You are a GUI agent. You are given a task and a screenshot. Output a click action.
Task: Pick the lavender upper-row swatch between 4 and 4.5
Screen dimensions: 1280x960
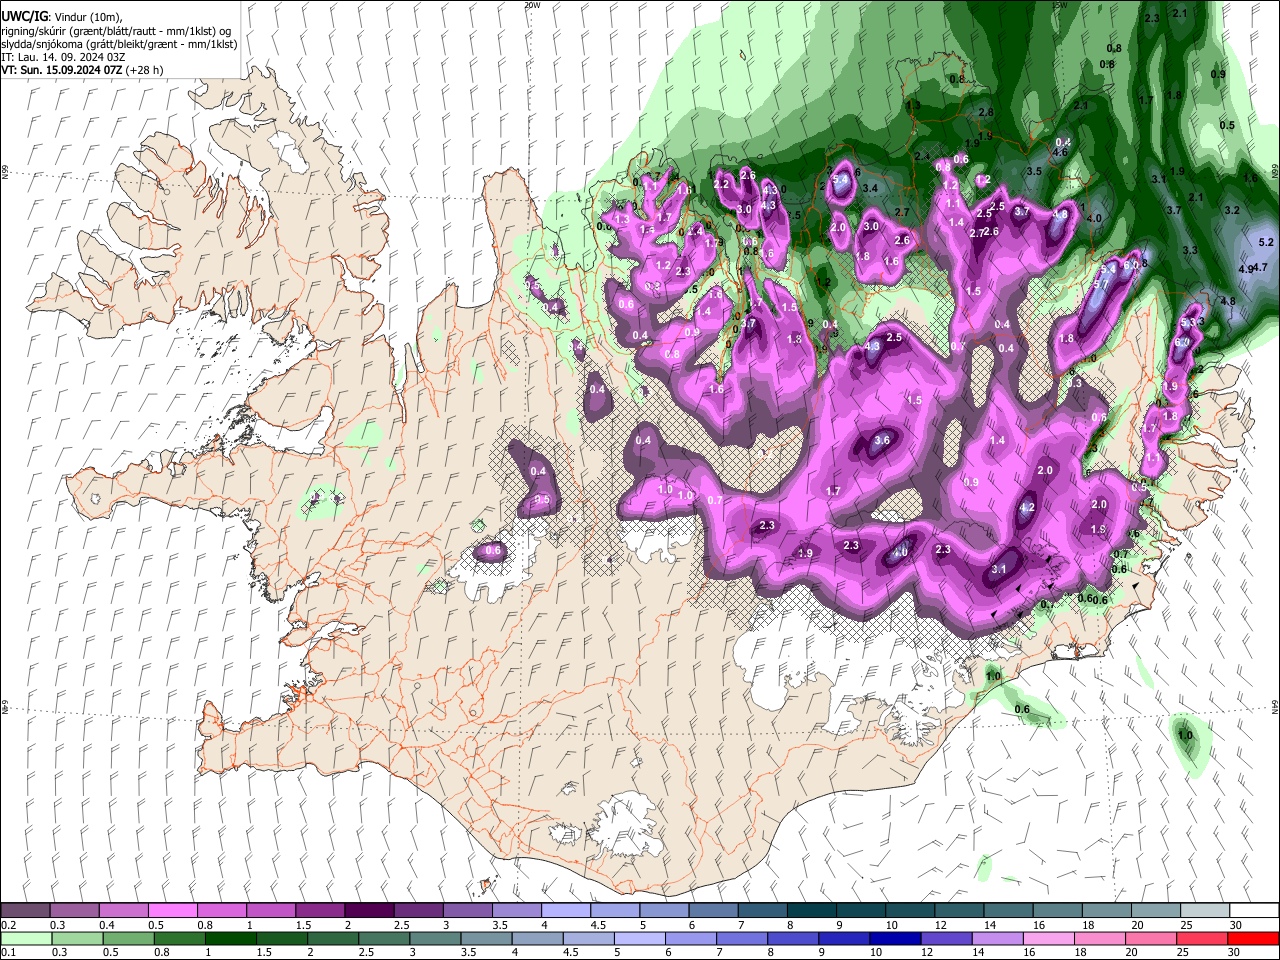click(565, 910)
